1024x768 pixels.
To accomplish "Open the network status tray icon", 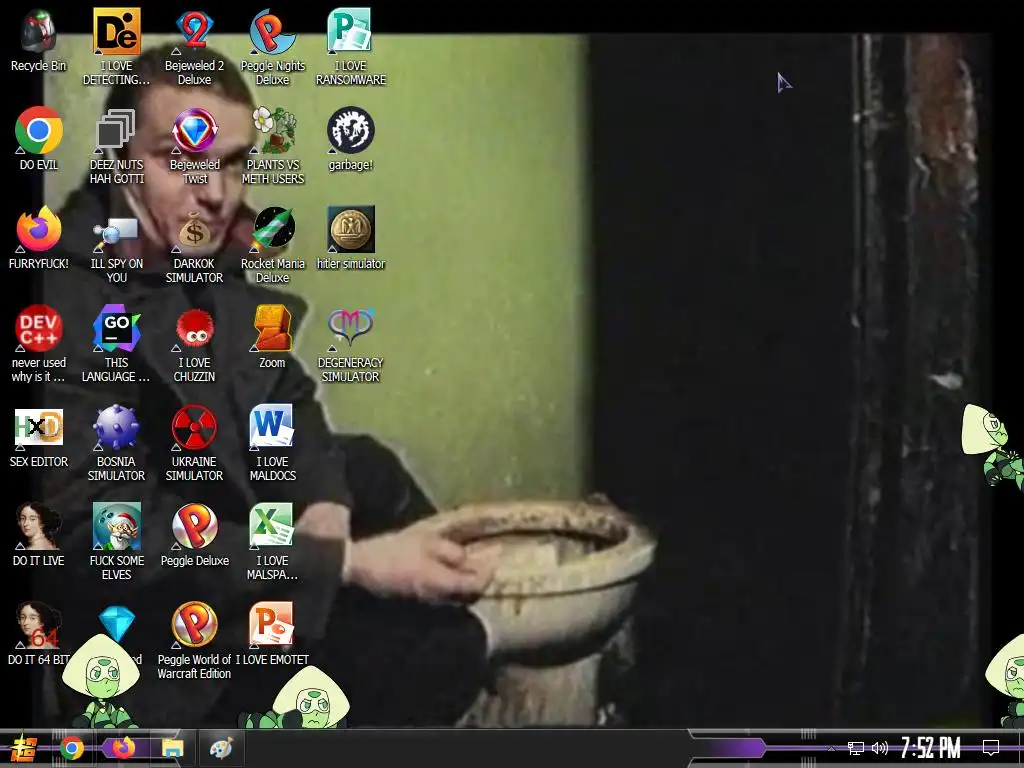I will point(856,748).
